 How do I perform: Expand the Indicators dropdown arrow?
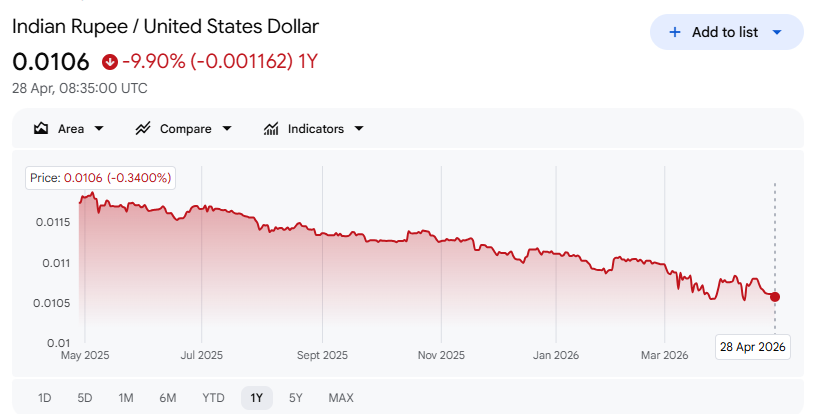358,129
